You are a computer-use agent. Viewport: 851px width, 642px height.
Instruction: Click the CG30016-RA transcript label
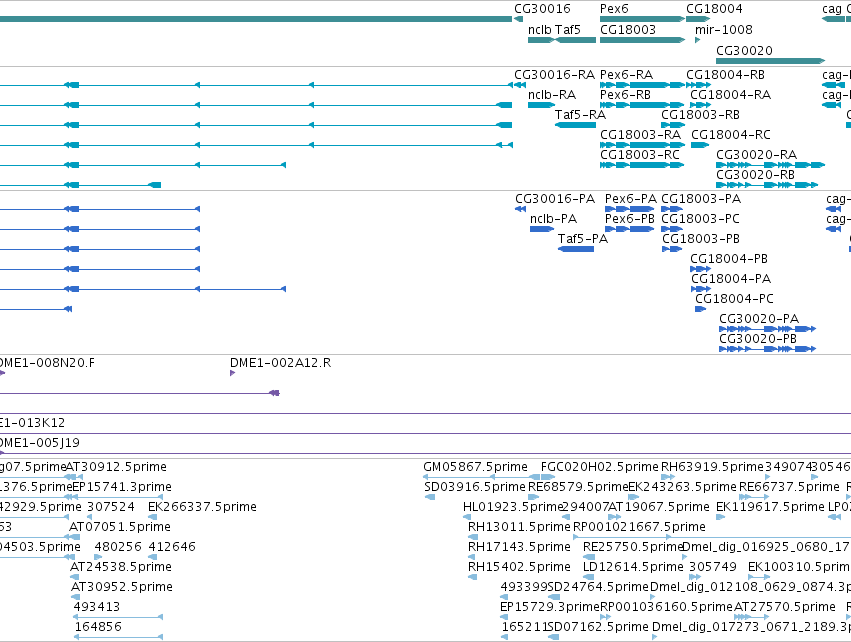point(555,74)
